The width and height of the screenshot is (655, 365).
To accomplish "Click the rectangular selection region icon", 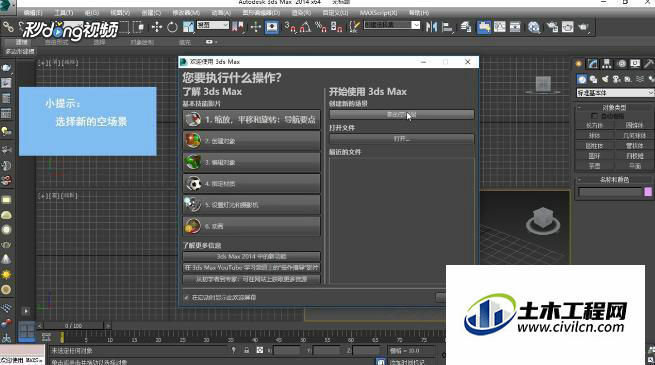I will 124,27.
